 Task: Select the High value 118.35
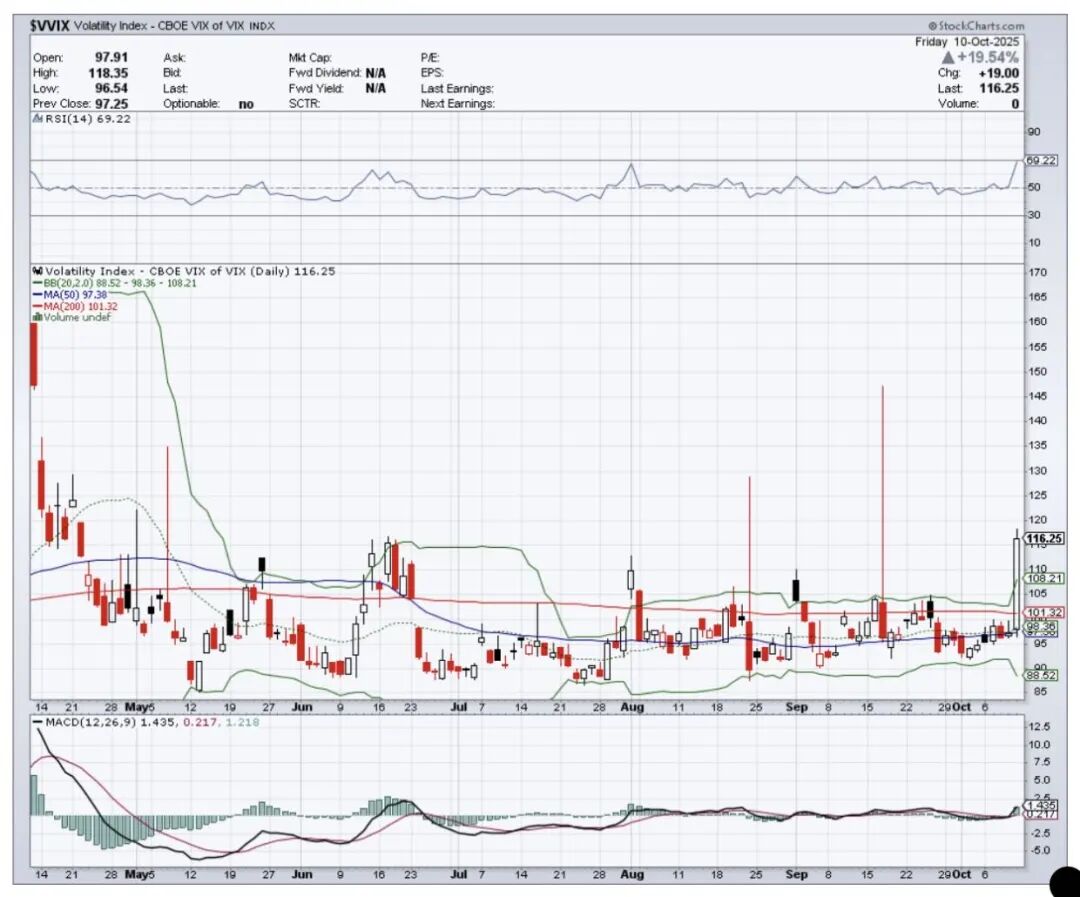(x=107, y=73)
